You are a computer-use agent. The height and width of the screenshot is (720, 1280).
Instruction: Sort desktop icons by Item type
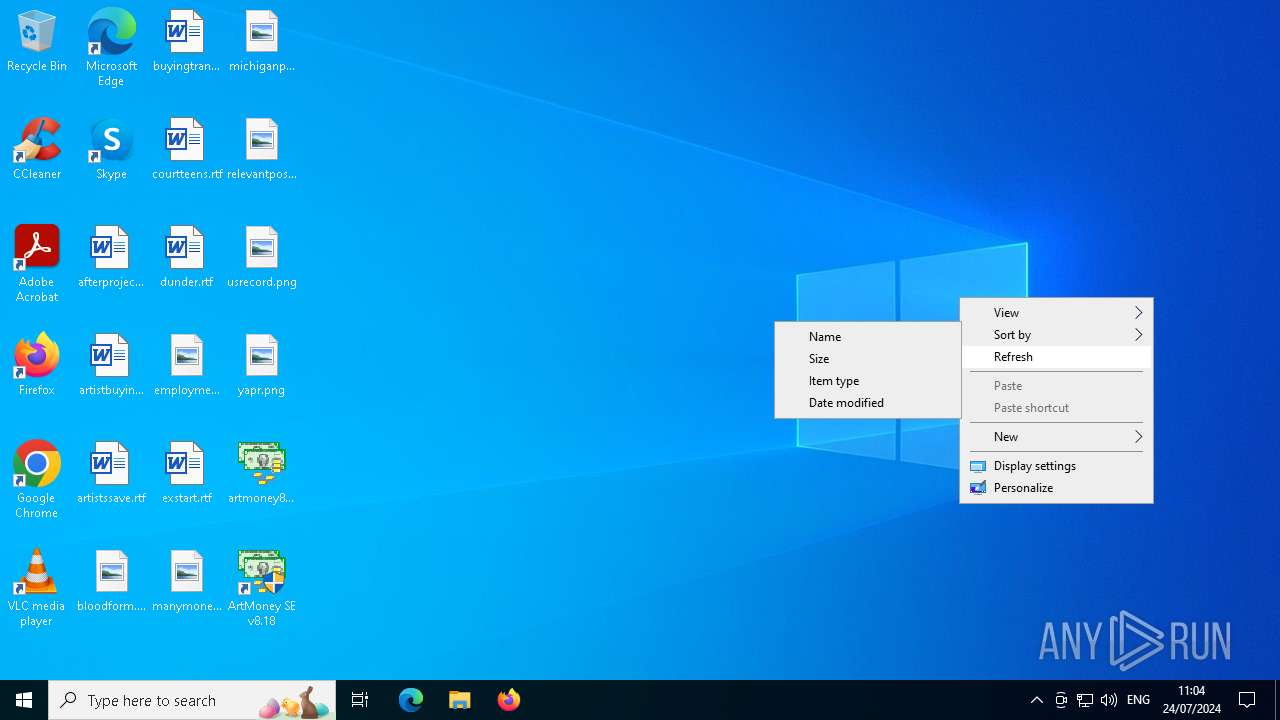[x=868, y=381]
